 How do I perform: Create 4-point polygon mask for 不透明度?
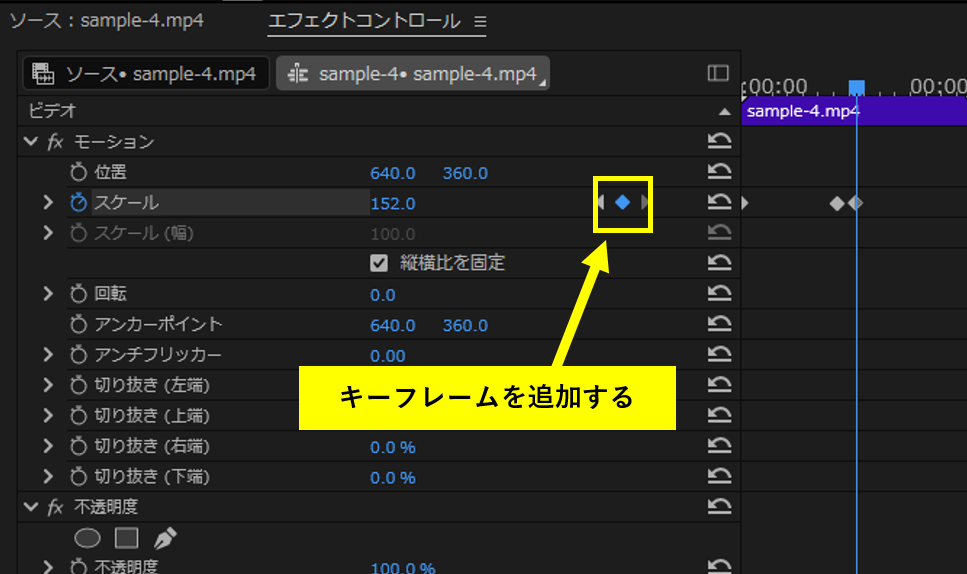click(126, 538)
